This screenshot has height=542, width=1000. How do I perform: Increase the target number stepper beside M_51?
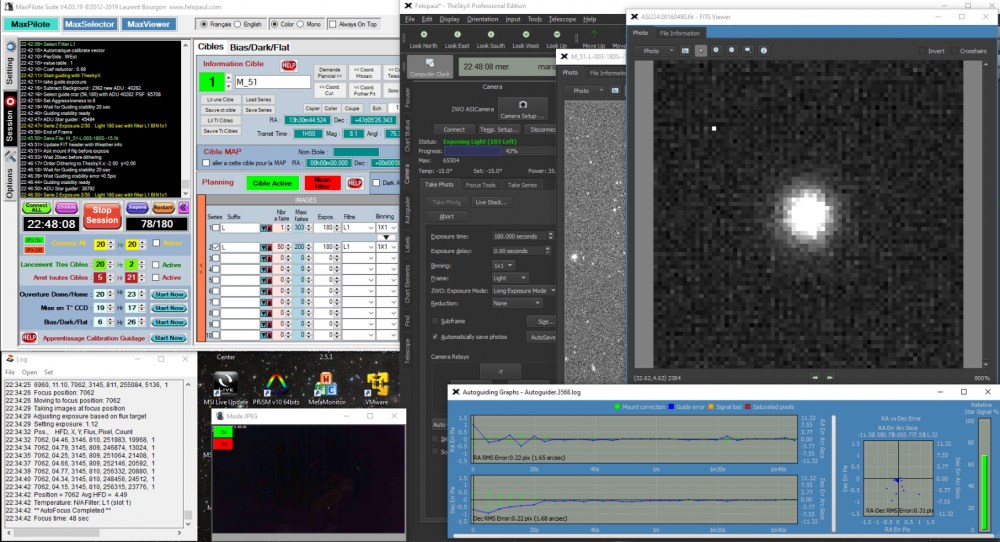[228, 78]
